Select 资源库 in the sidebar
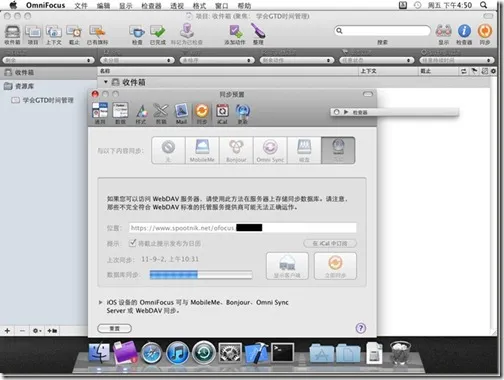 48,86
